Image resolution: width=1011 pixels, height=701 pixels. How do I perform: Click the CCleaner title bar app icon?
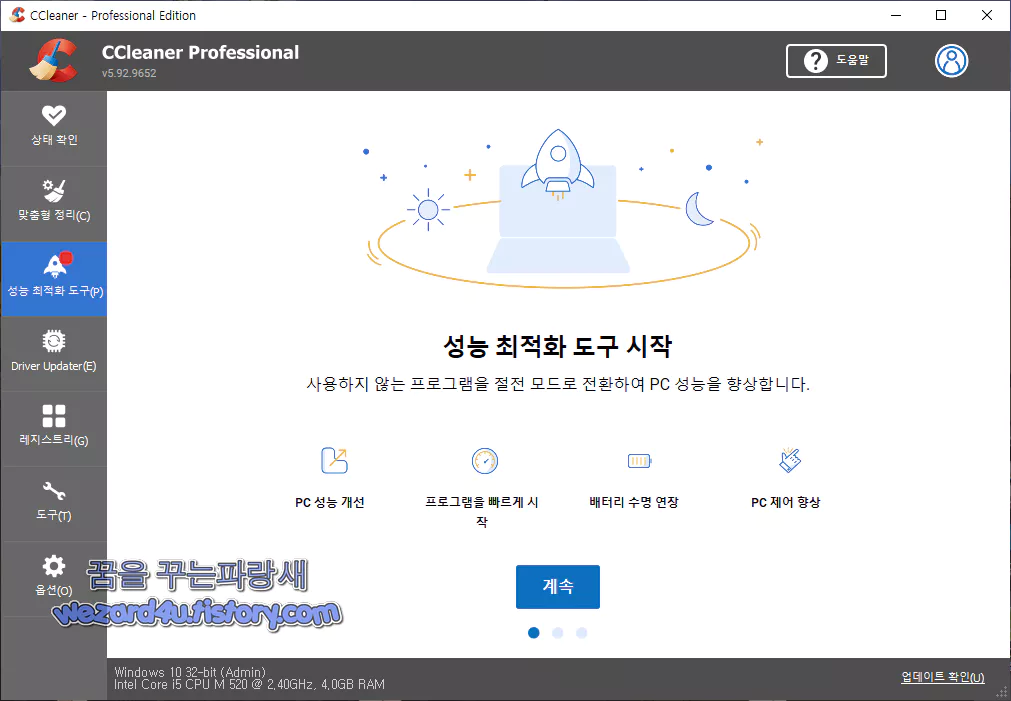pos(17,15)
